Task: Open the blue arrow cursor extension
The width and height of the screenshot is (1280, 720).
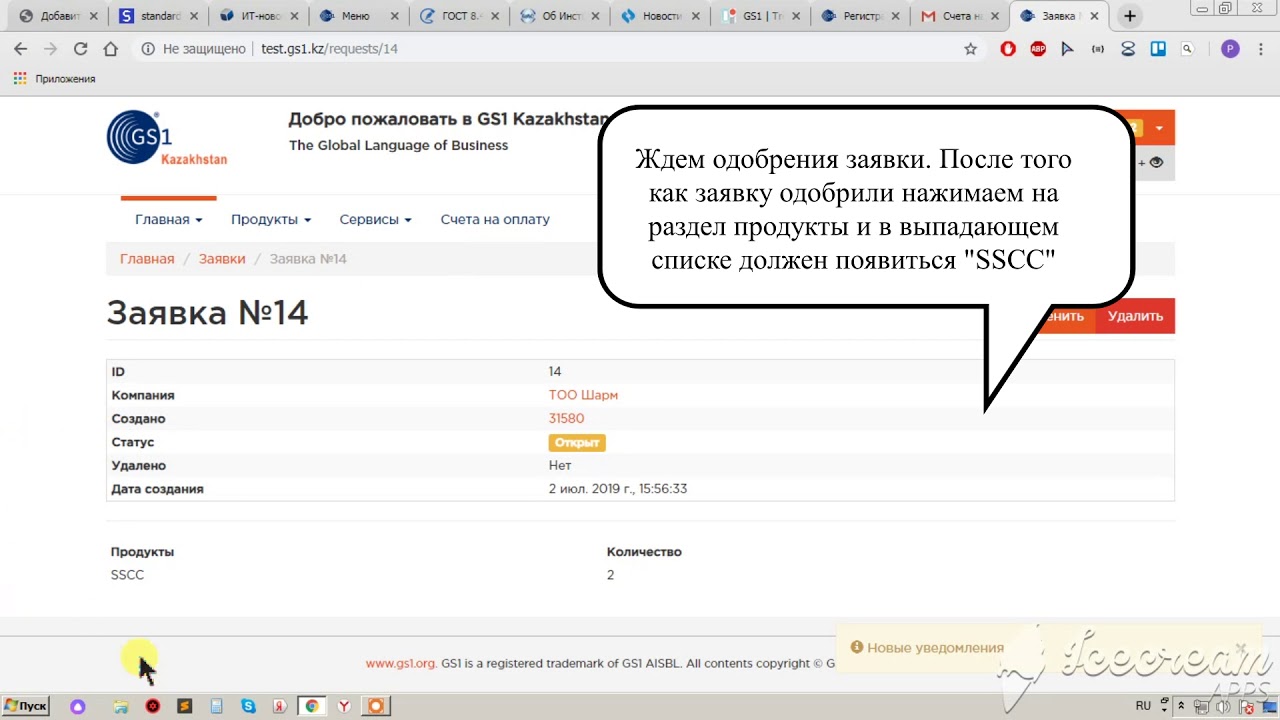Action: (1068, 48)
